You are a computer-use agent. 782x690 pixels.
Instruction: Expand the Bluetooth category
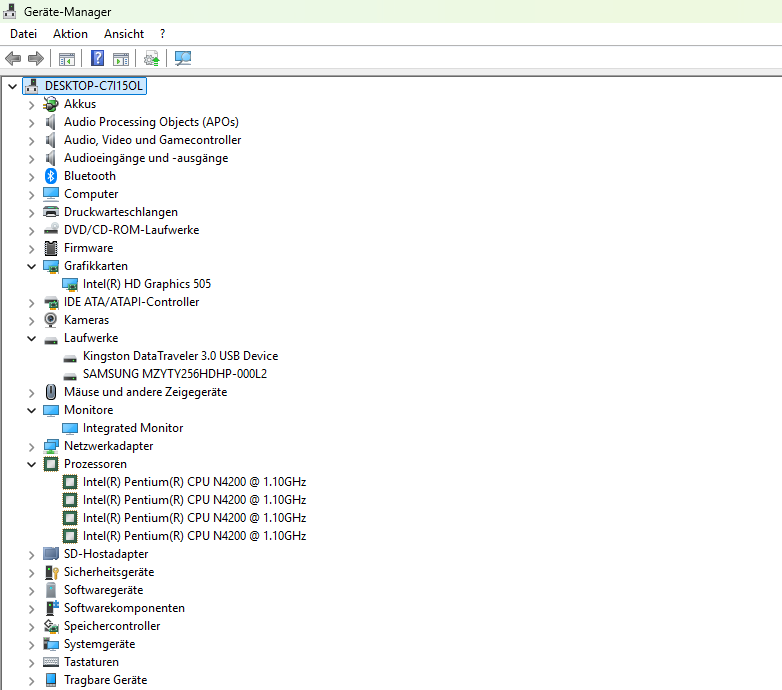(31, 176)
